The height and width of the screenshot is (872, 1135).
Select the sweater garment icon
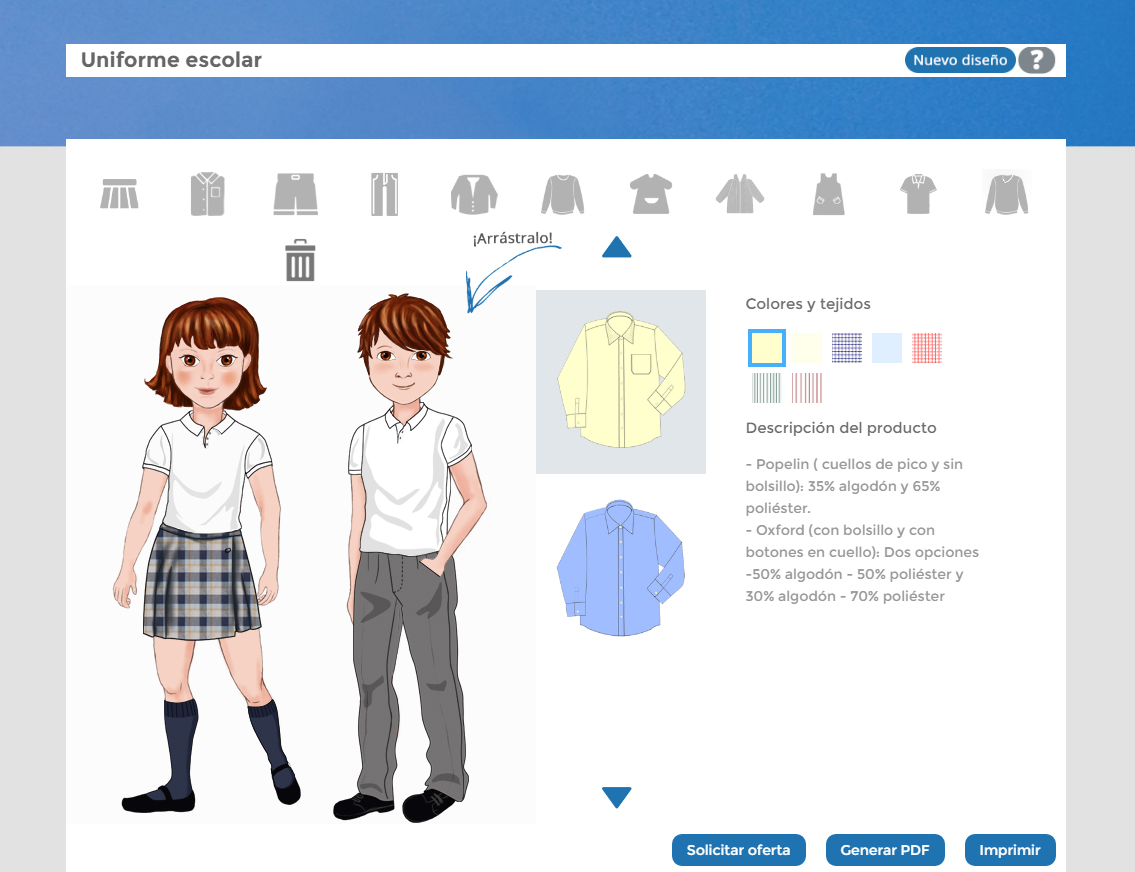pos(561,192)
